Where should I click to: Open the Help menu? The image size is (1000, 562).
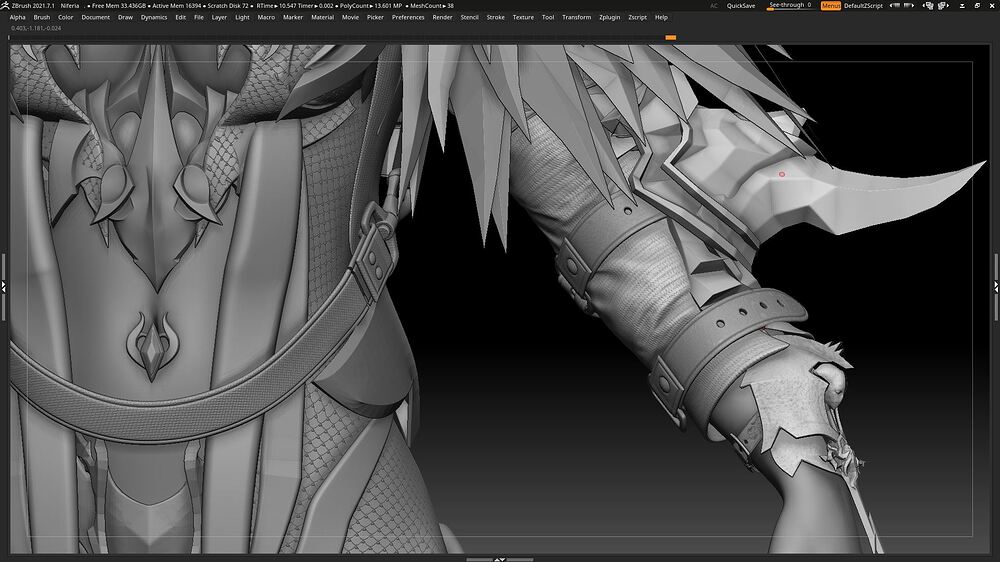(x=661, y=17)
